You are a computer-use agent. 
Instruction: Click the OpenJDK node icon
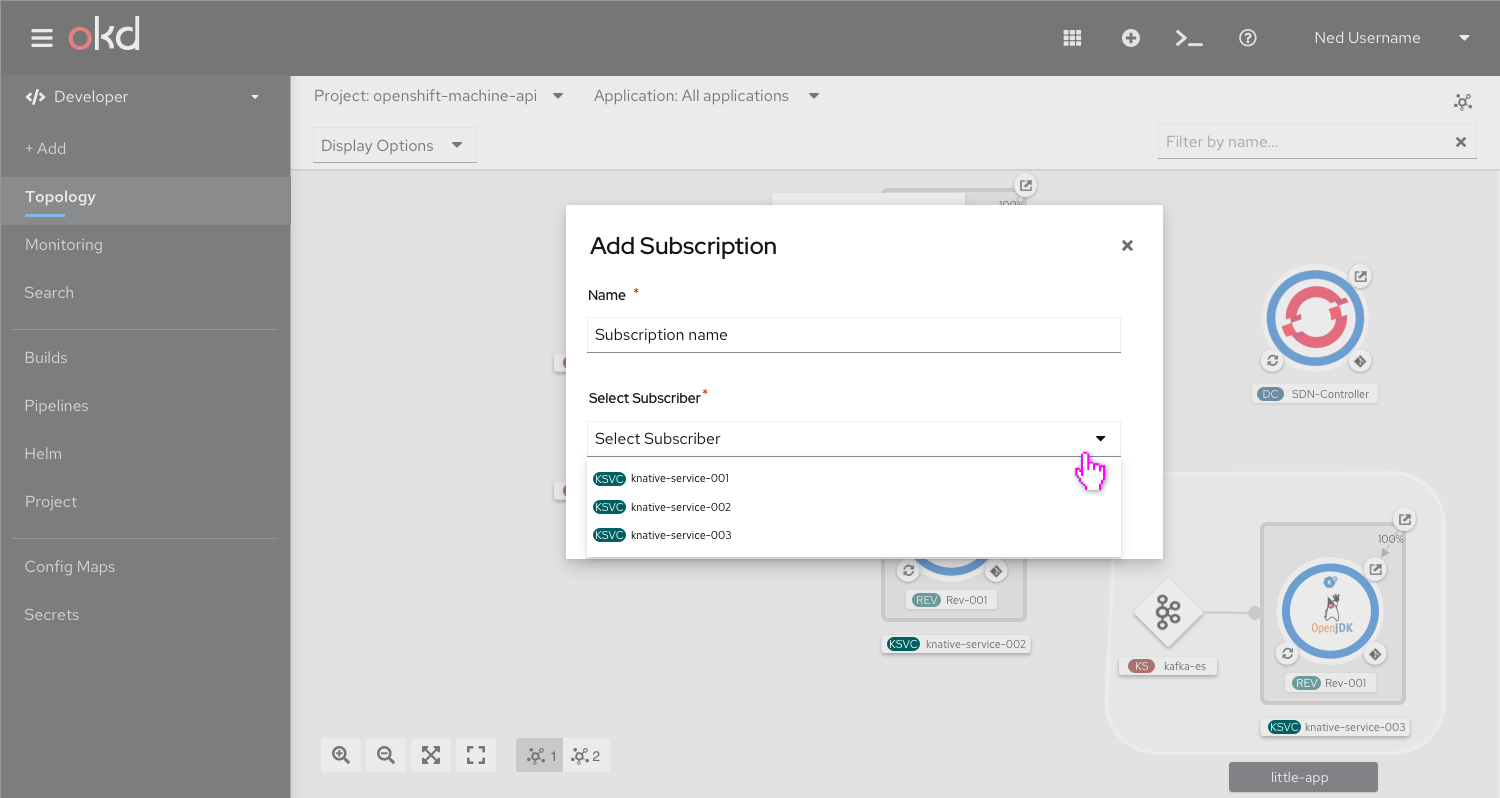point(1331,610)
